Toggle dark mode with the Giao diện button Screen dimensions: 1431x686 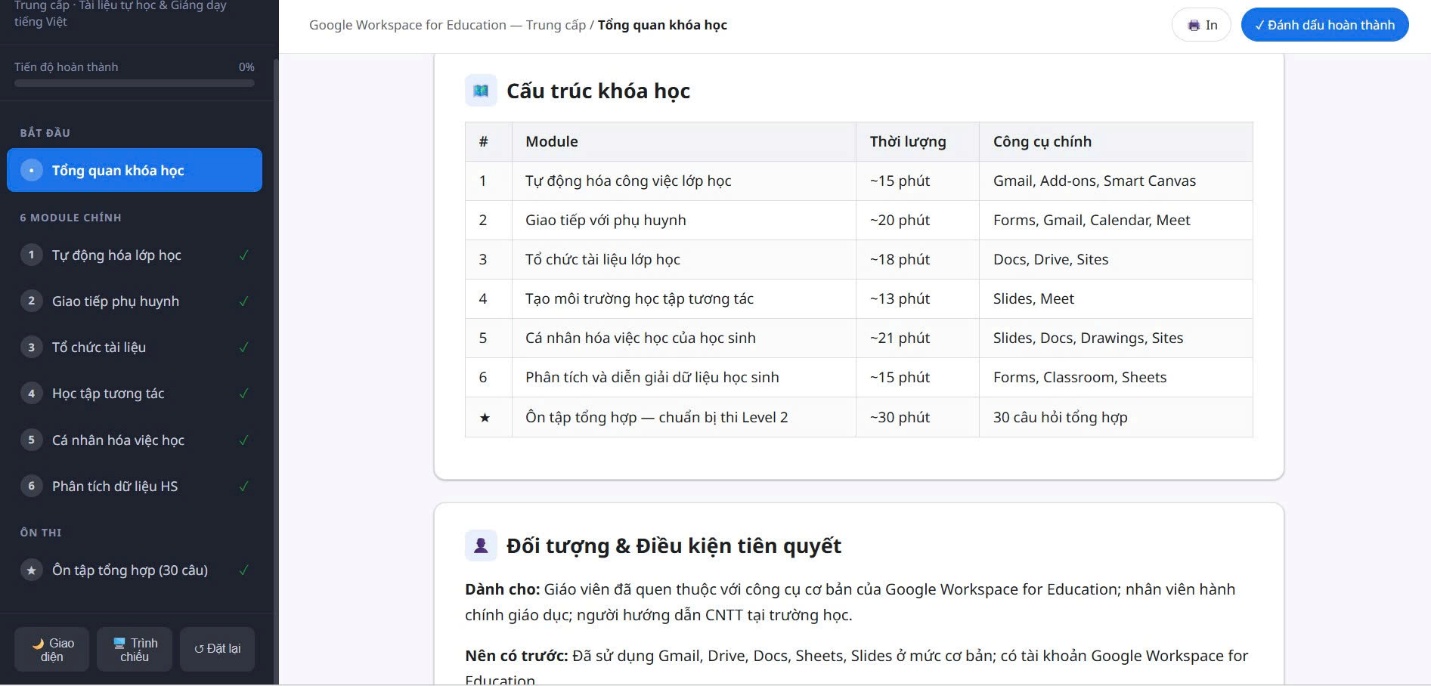[x=52, y=649]
